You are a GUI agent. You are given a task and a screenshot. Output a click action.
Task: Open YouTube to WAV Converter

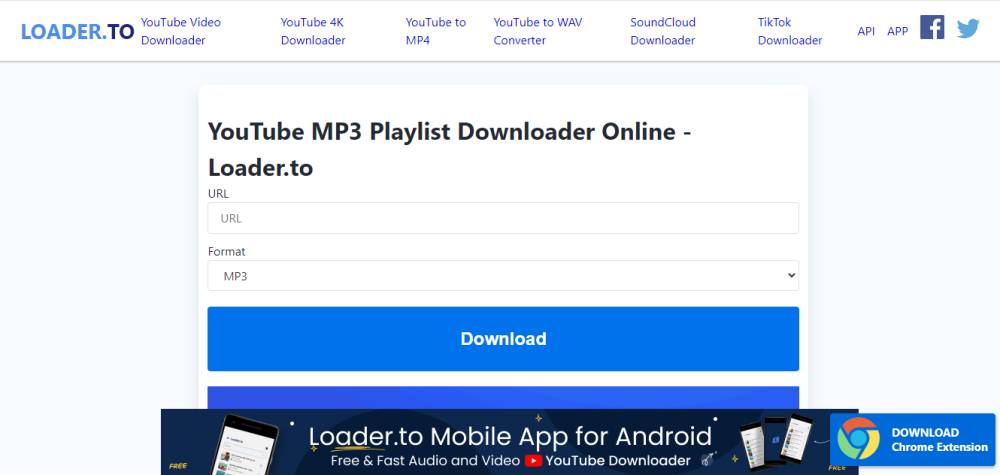[538, 31]
